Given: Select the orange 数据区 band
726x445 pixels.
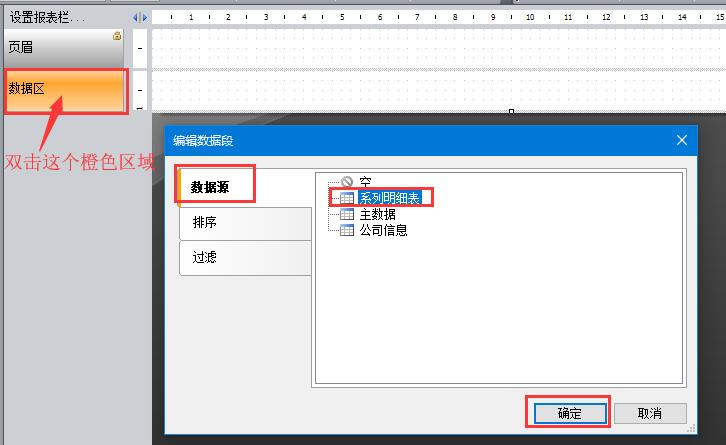Looking at the screenshot, I should pos(65,90).
